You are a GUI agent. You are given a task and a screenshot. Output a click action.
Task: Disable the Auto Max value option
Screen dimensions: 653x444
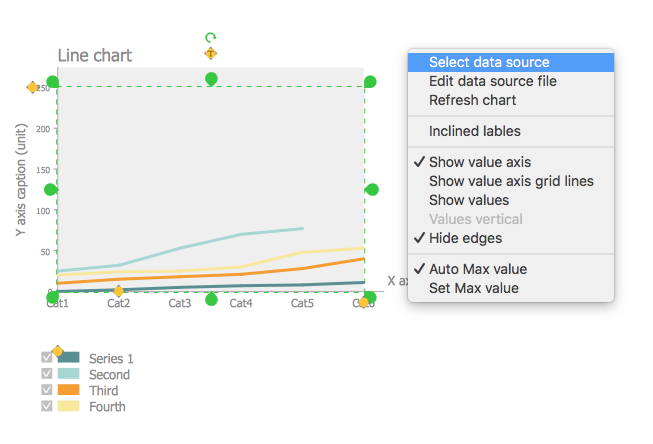[477, 269]
